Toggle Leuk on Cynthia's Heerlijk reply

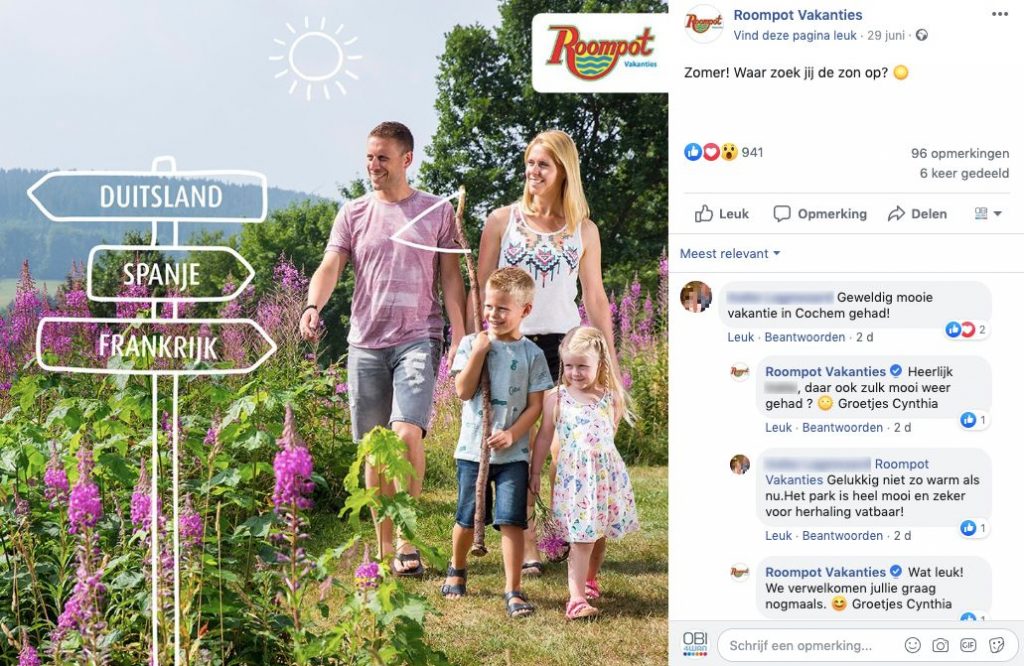click(778, 427)
